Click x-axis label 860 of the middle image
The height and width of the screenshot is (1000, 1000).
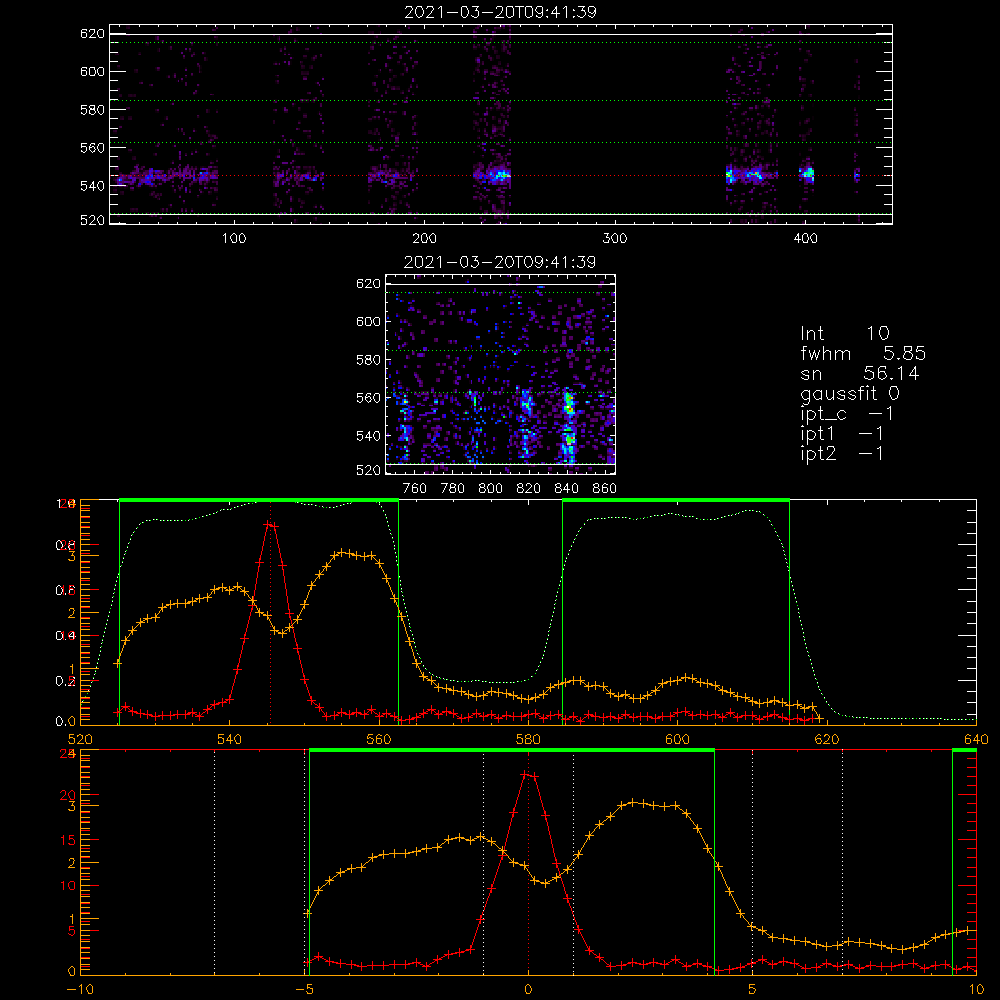tap(604, 489)
